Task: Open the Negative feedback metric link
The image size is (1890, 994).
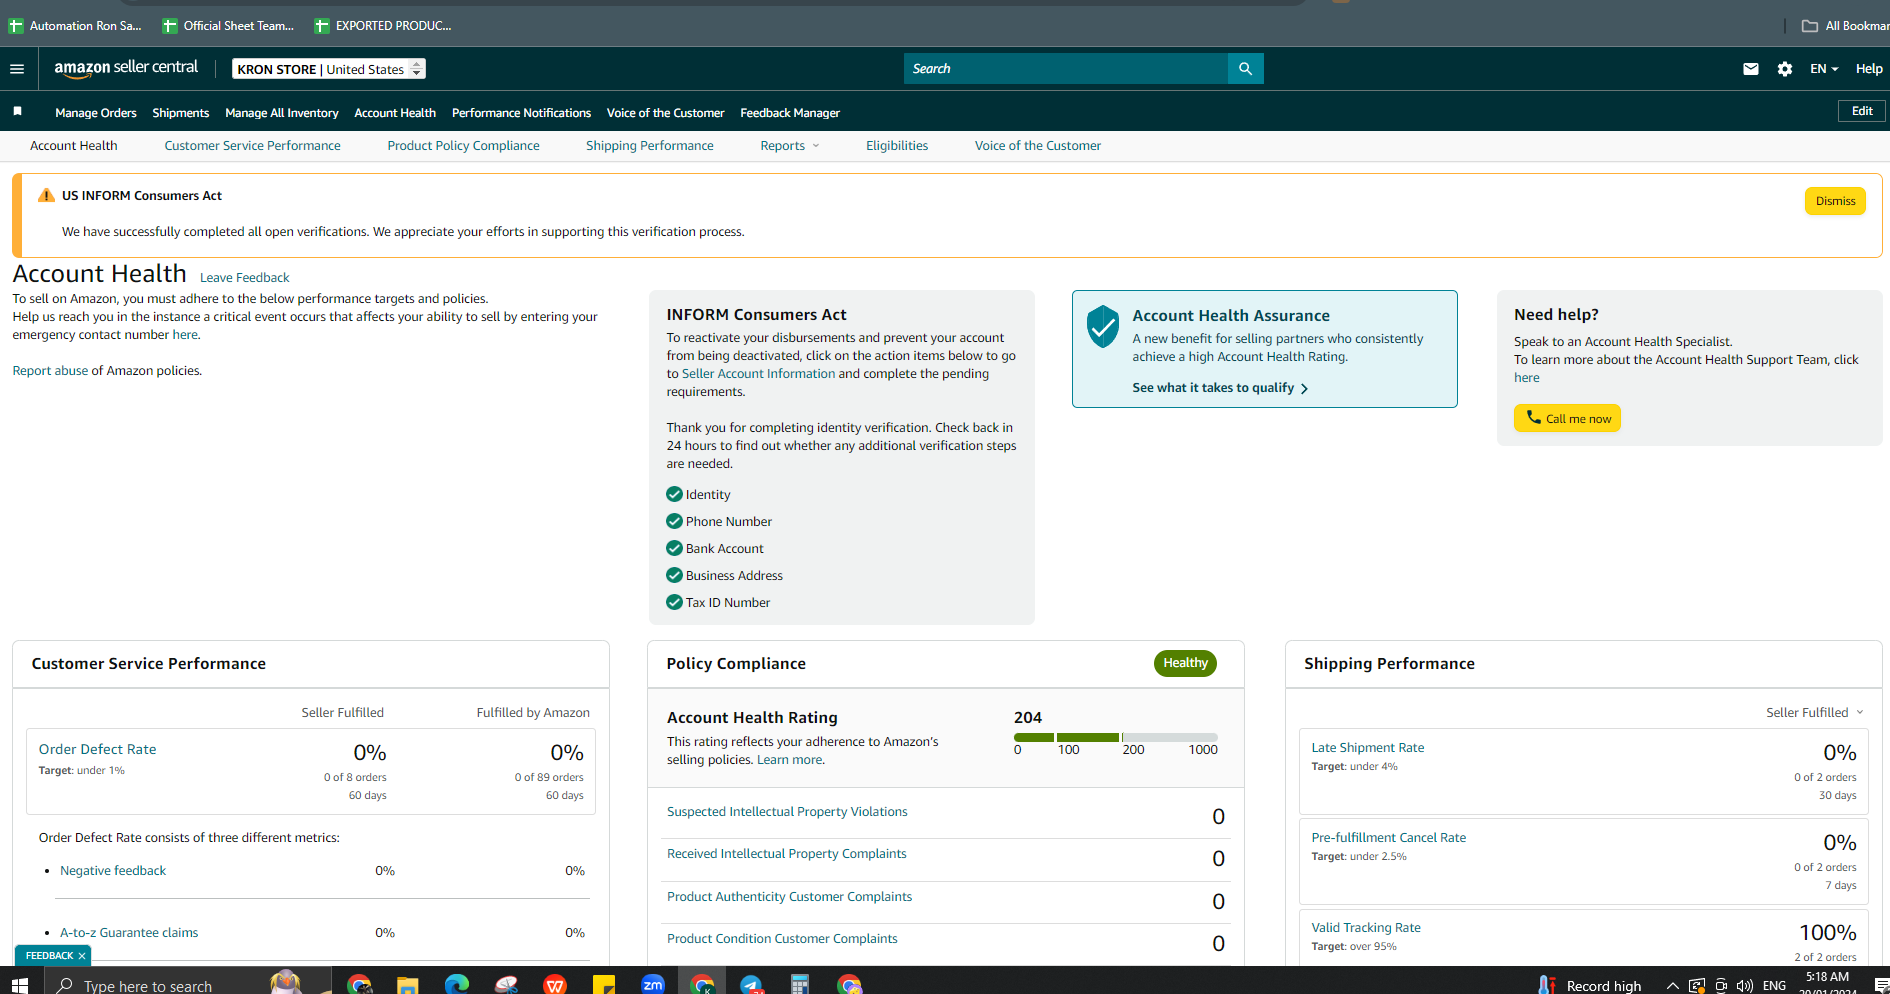Action: tap(113, 871)
